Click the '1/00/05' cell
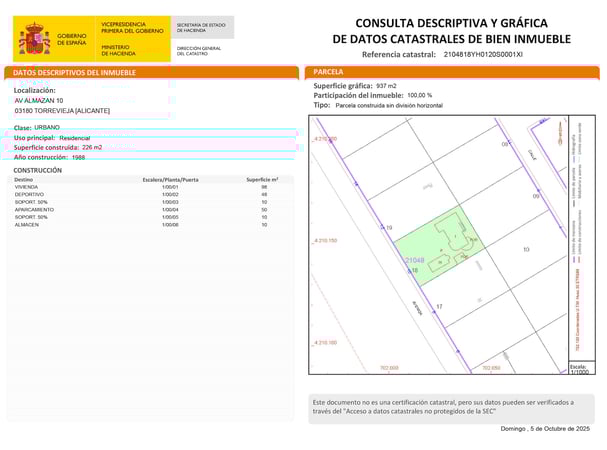The image size is (607, 450). [170, 217]
